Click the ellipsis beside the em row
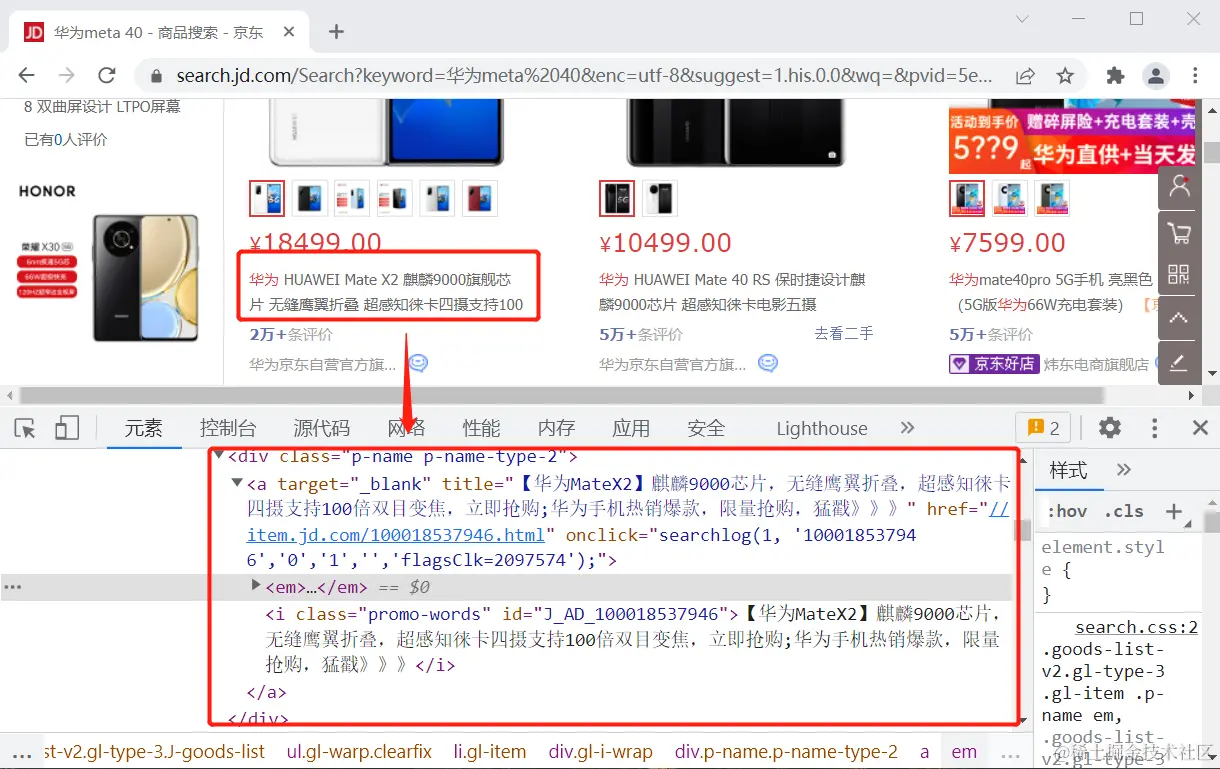This screenshot has width=1220, height=769. [x=12, y=587]
